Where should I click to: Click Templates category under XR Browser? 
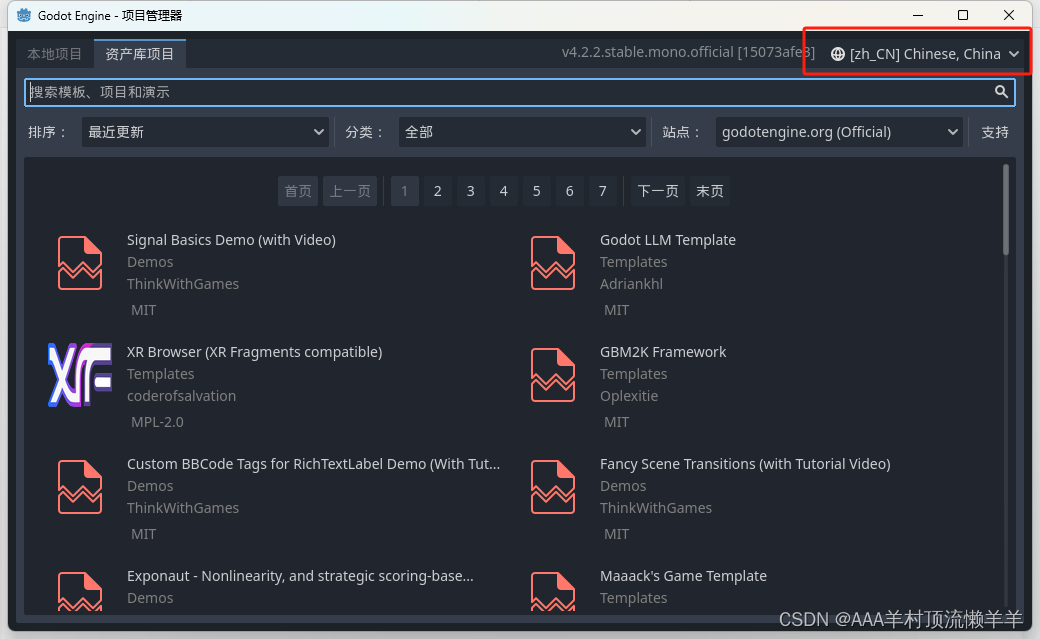161,374
